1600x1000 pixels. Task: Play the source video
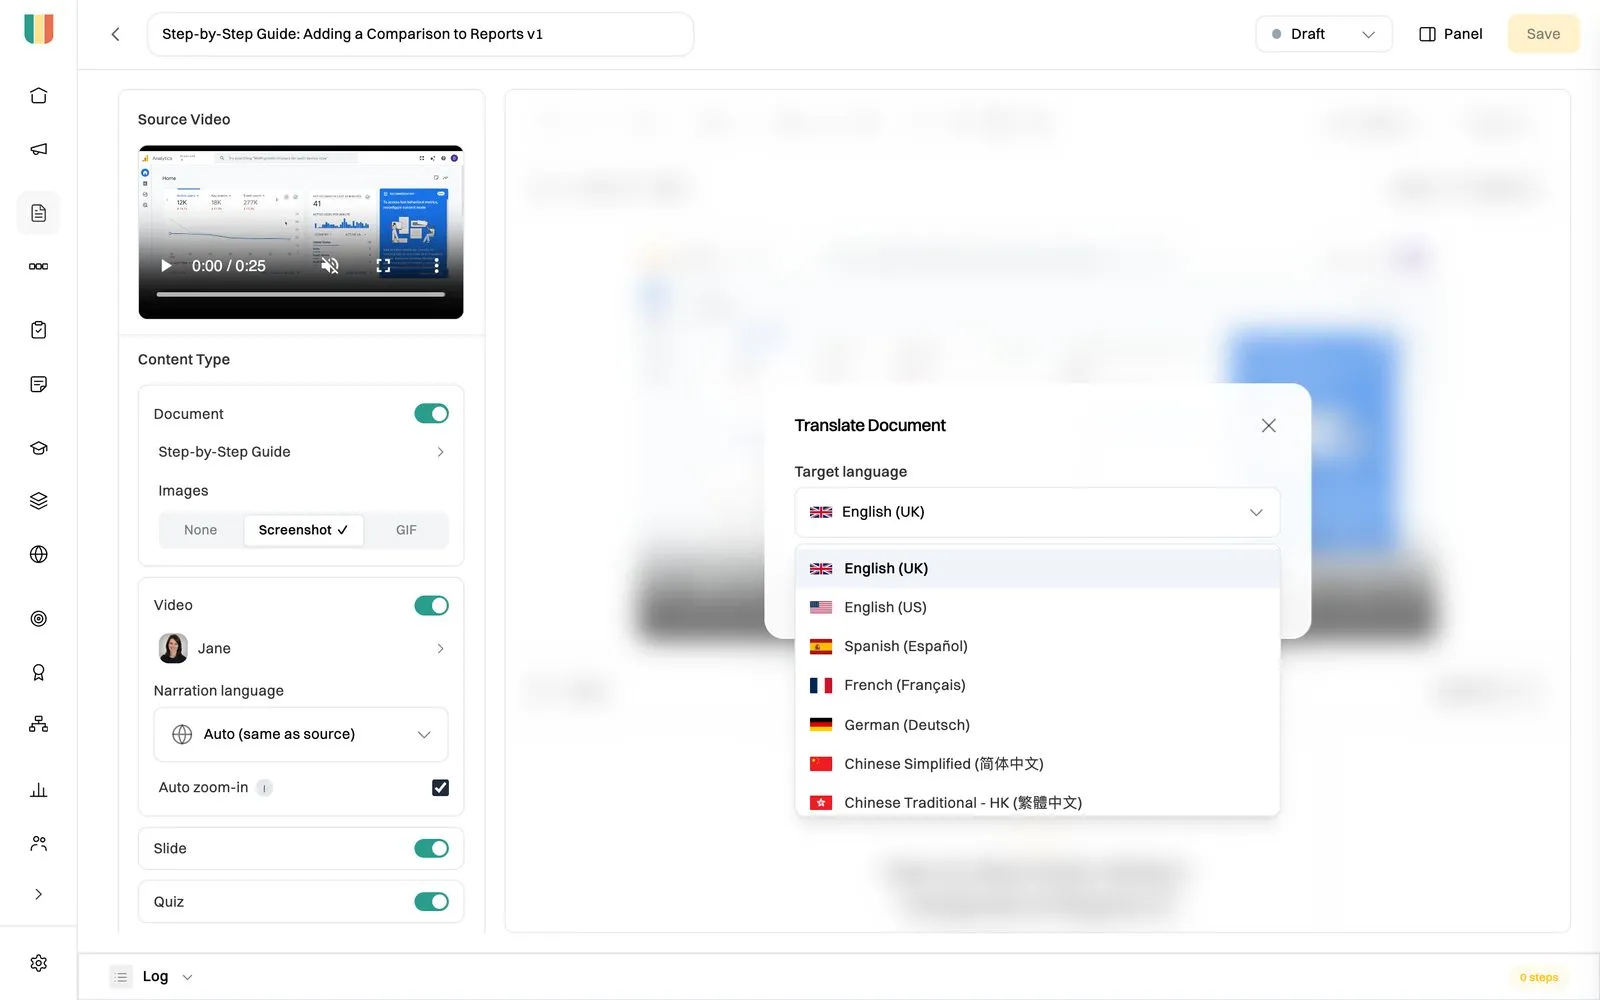click(166, 266)
